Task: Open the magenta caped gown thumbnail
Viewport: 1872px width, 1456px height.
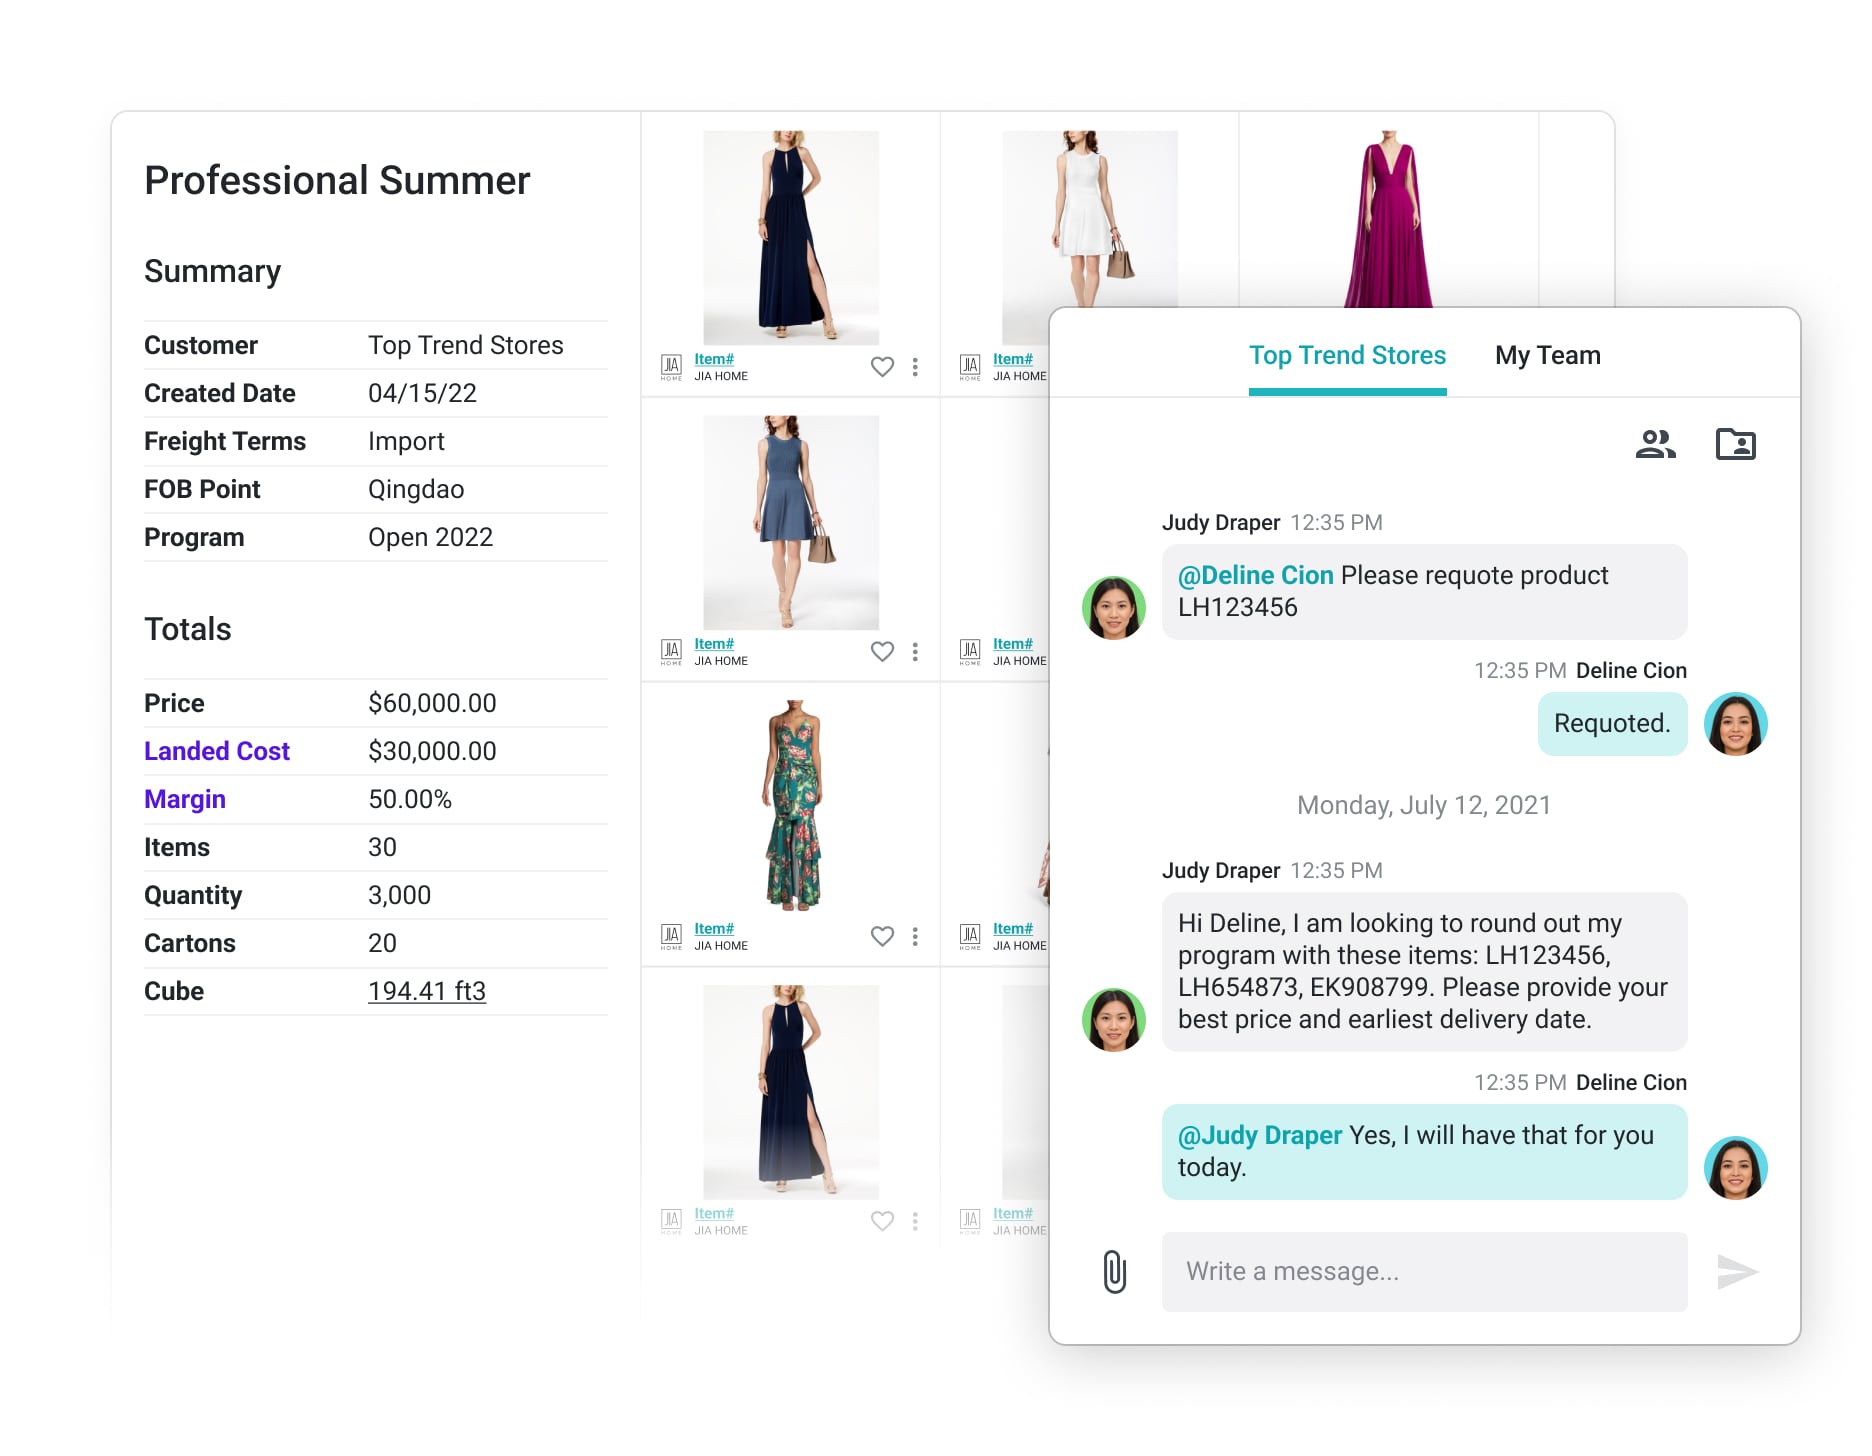Action: tap(1388, 220)
